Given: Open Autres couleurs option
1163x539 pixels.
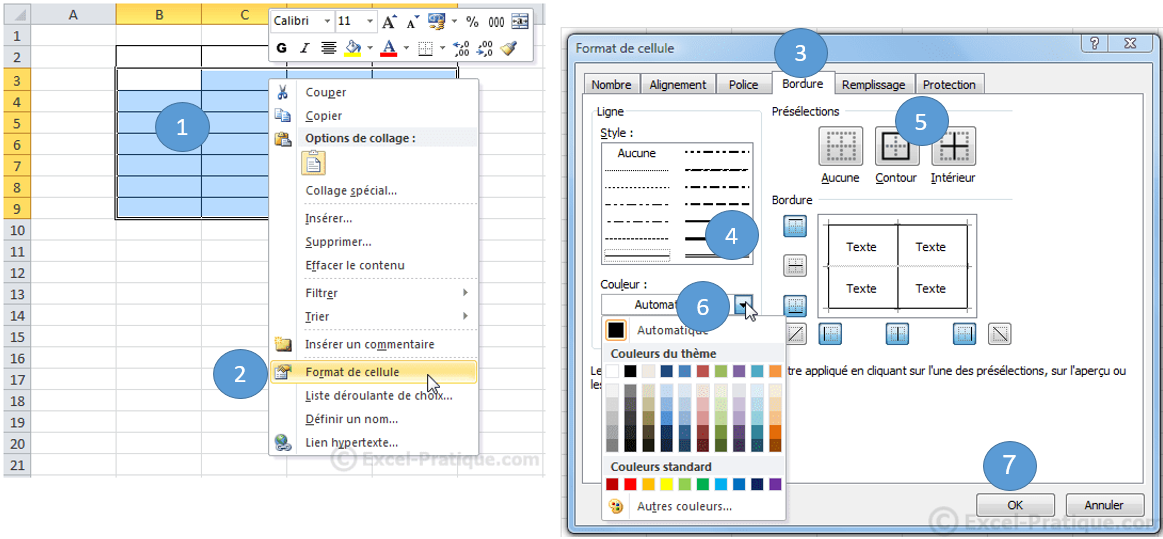Looking at the screenshot, I should click(683, 506).
